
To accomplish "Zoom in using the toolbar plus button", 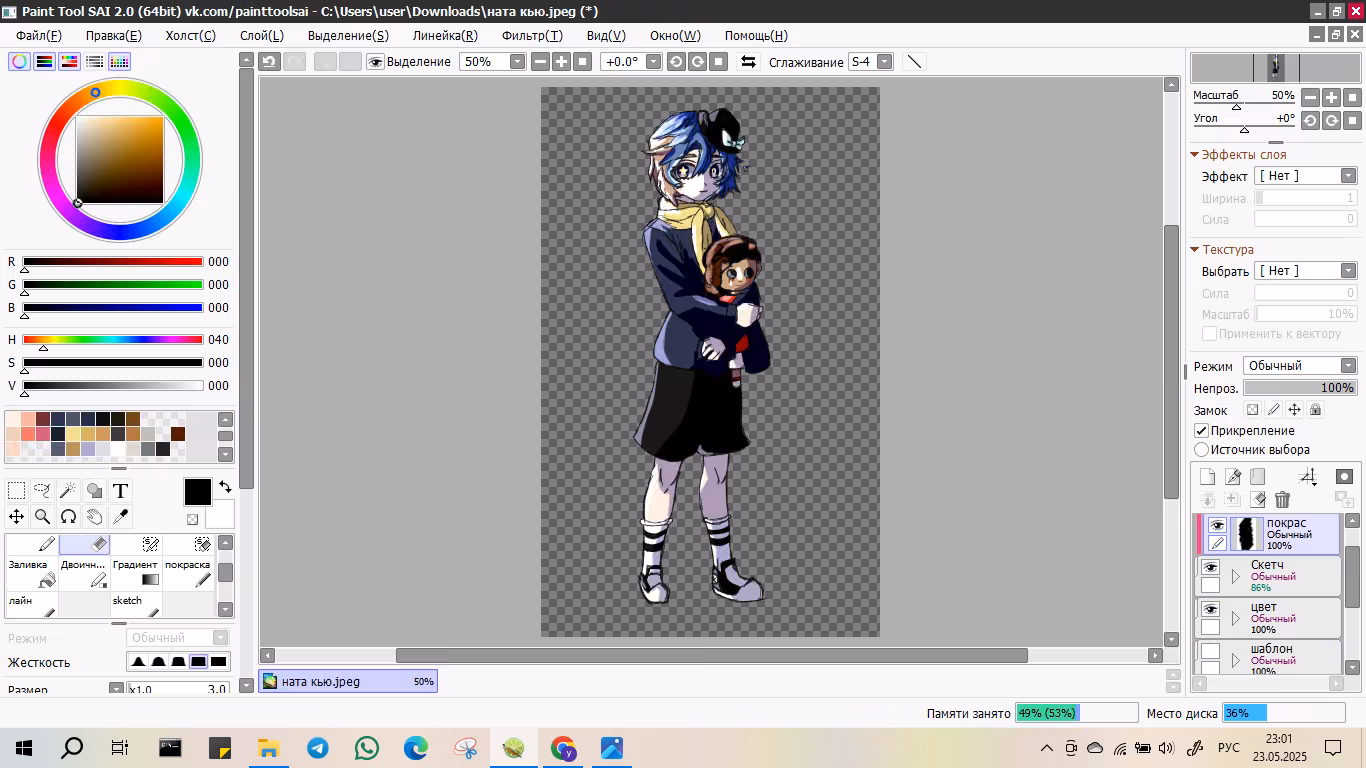I will (561, 62).
